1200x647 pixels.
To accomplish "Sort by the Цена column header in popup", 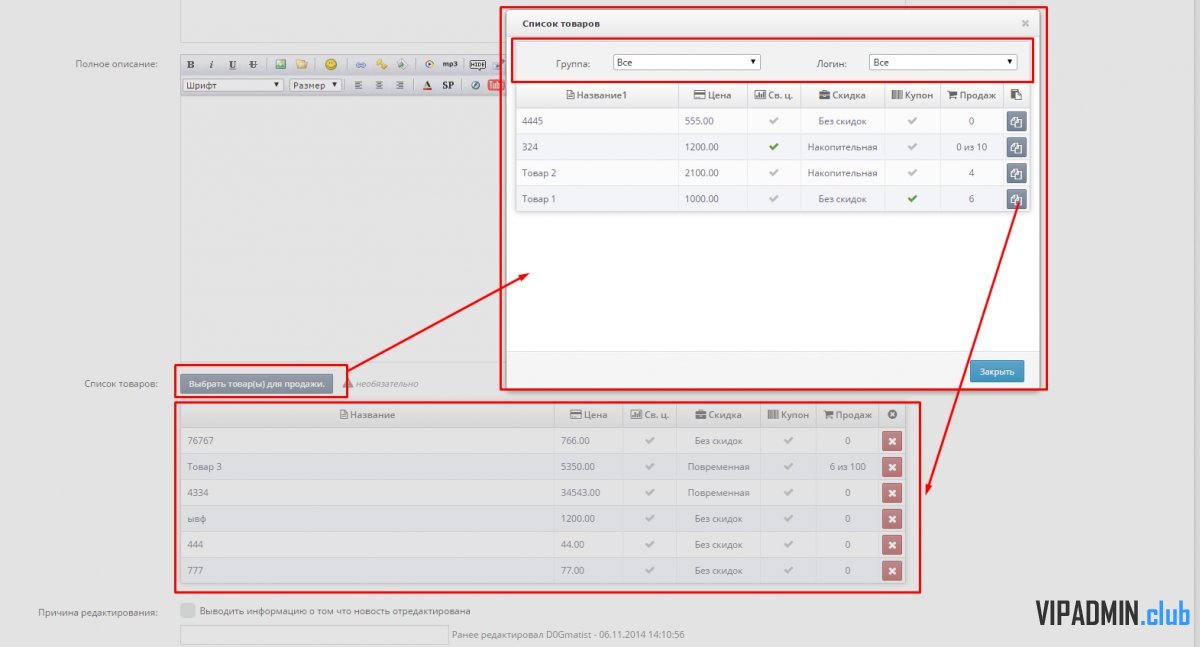I will (x=712, y=95).
